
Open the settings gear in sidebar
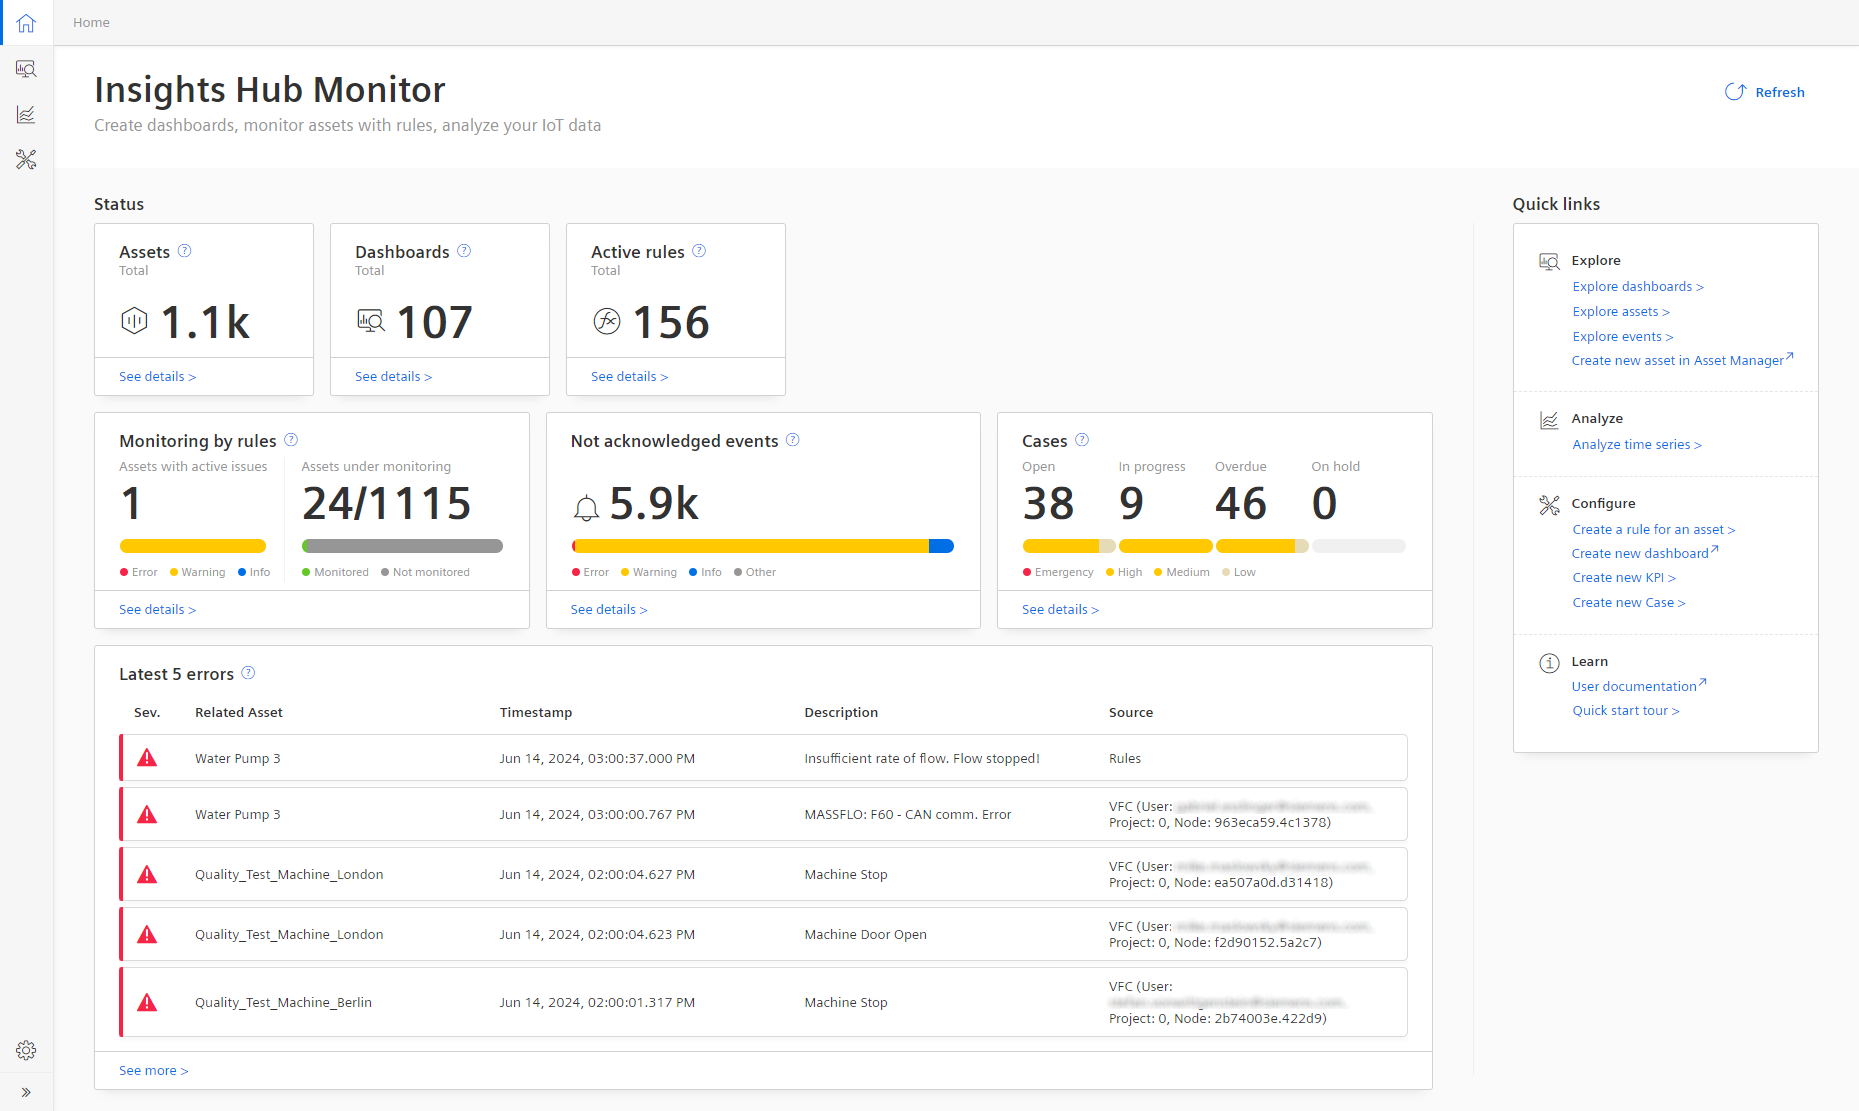coord(26,1050)
